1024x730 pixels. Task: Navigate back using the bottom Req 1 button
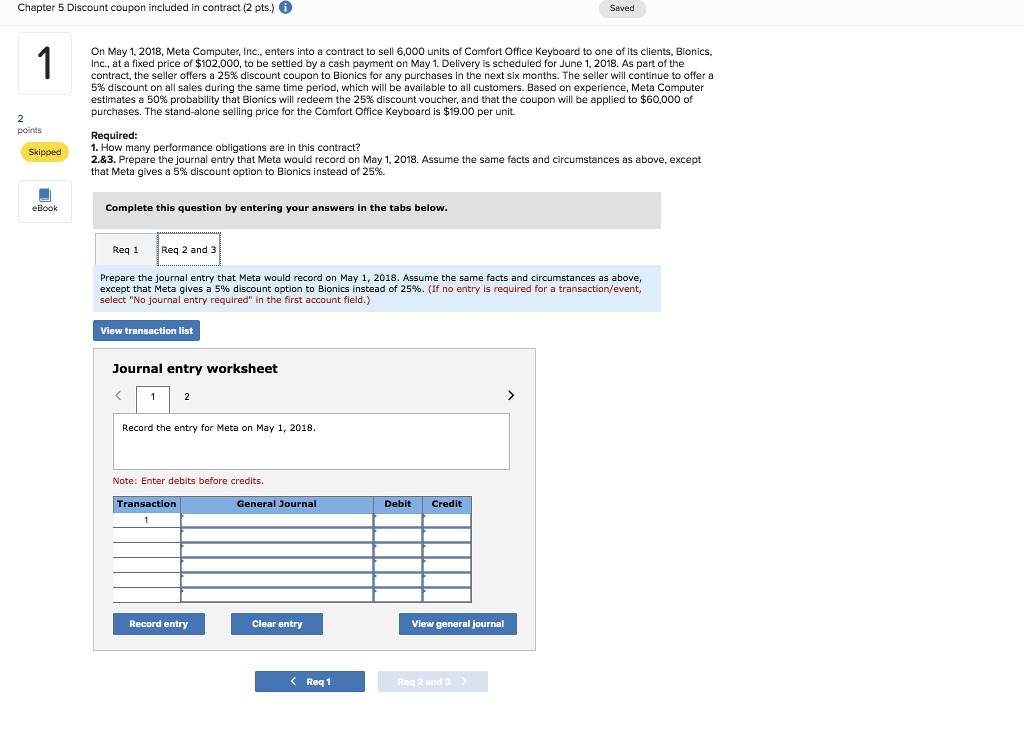[x=310, y=682]
